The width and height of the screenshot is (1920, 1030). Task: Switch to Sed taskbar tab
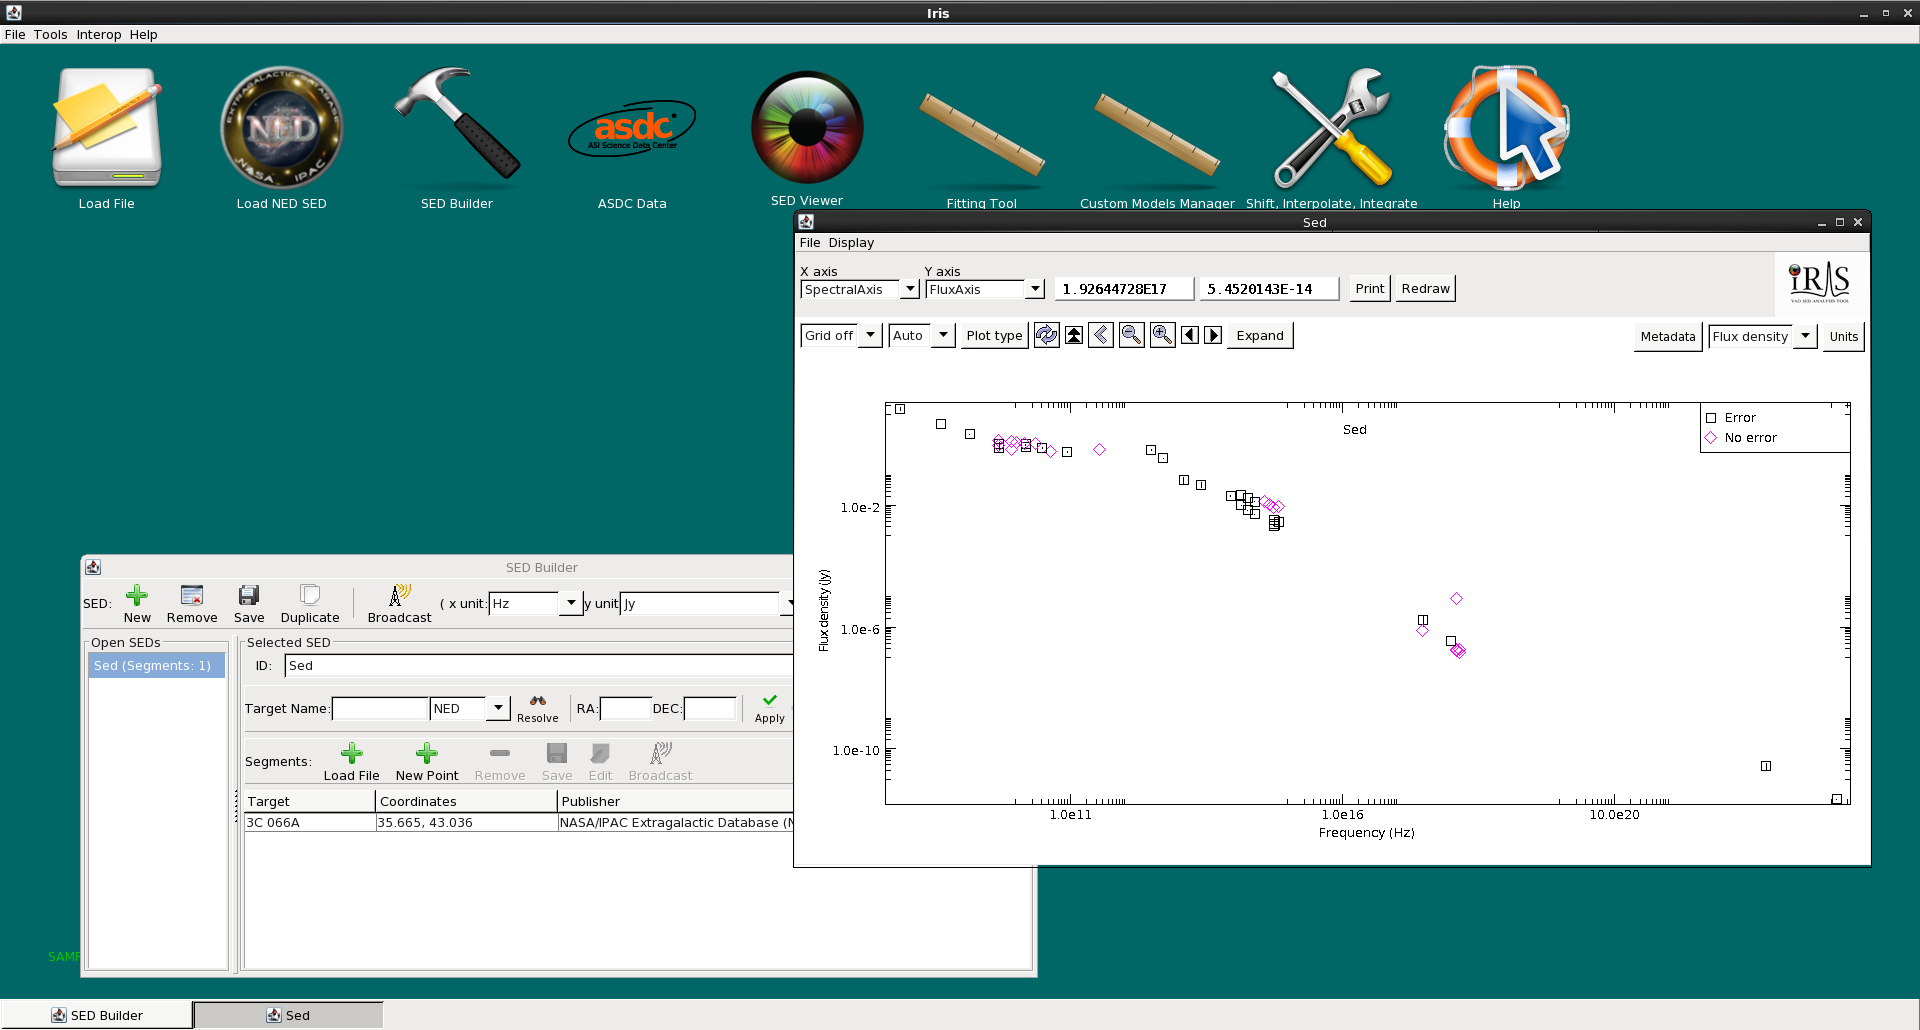click(x=288, y=1015)
